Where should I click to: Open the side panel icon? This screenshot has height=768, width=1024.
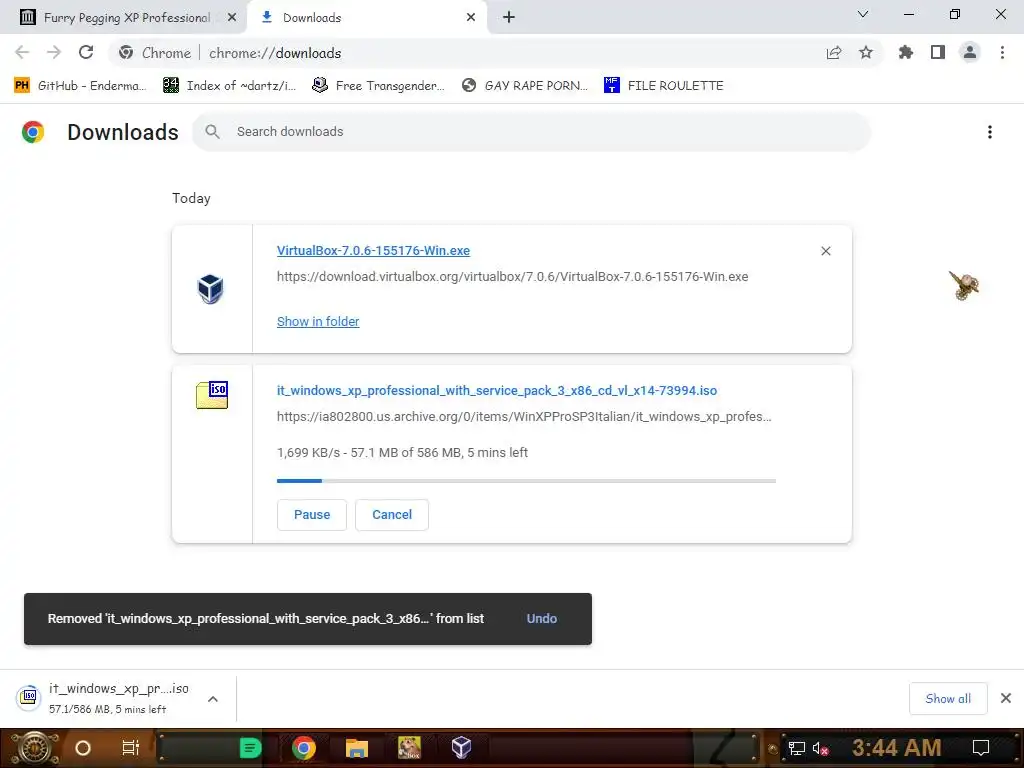click(x=938, y=52)
